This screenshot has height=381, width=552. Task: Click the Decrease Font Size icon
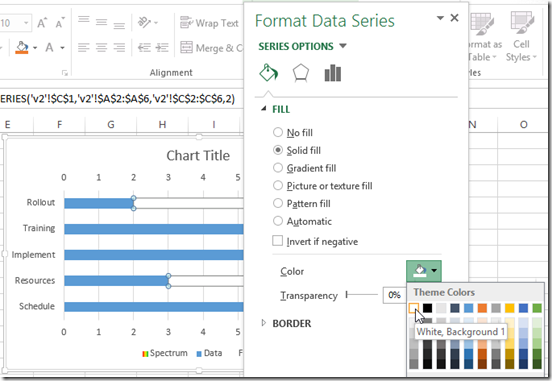[60, 23]
